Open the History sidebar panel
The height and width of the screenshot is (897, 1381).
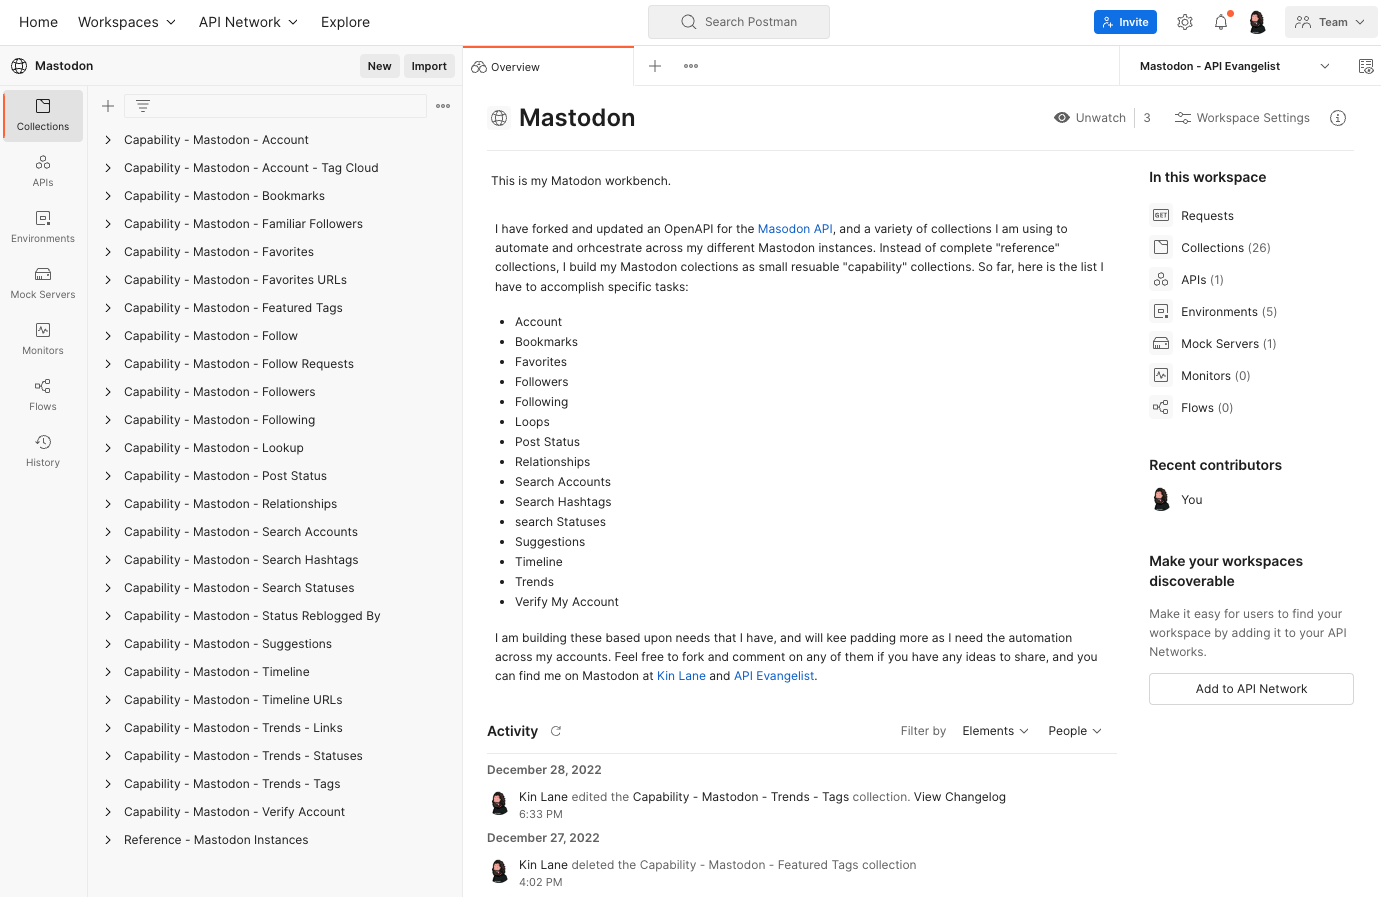pyautogui.click(x=43, y=451)
